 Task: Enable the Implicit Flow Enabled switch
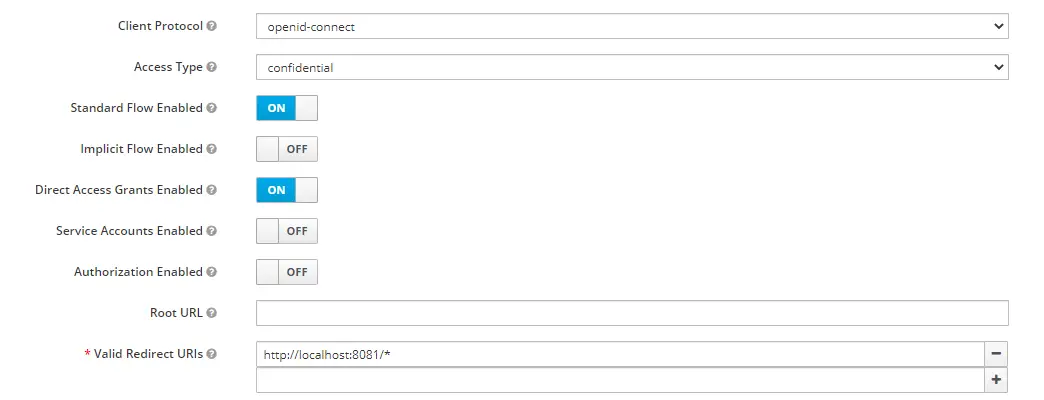[287, 149]
